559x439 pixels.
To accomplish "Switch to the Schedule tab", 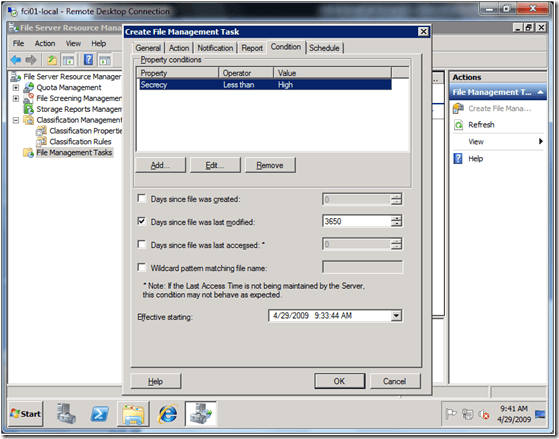I will coord(324,48).
